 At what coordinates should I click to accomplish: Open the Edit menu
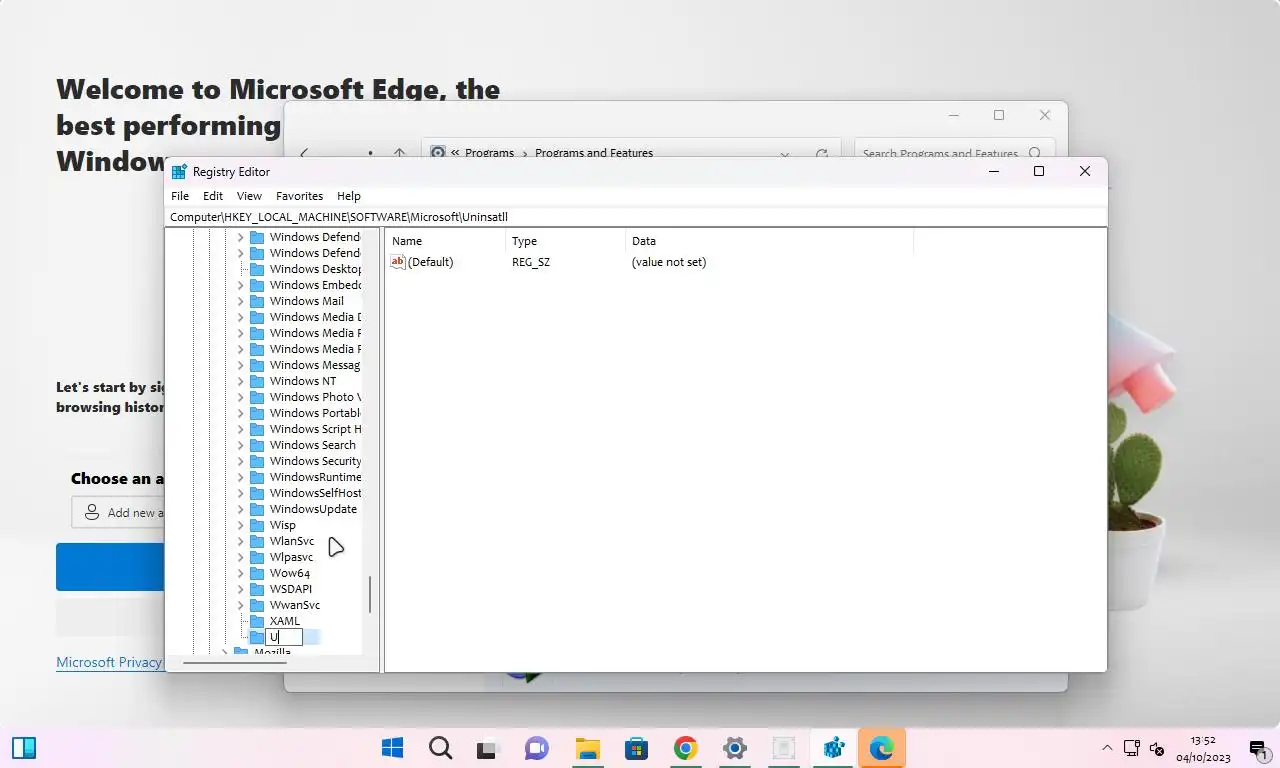click(x=213, y=196)
